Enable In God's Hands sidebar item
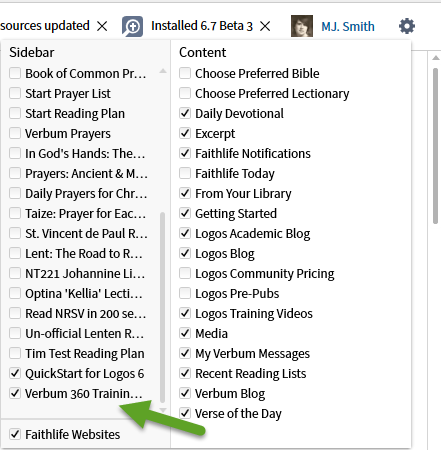This screenshot has height=450, width=441. click(x=15, y=153)
